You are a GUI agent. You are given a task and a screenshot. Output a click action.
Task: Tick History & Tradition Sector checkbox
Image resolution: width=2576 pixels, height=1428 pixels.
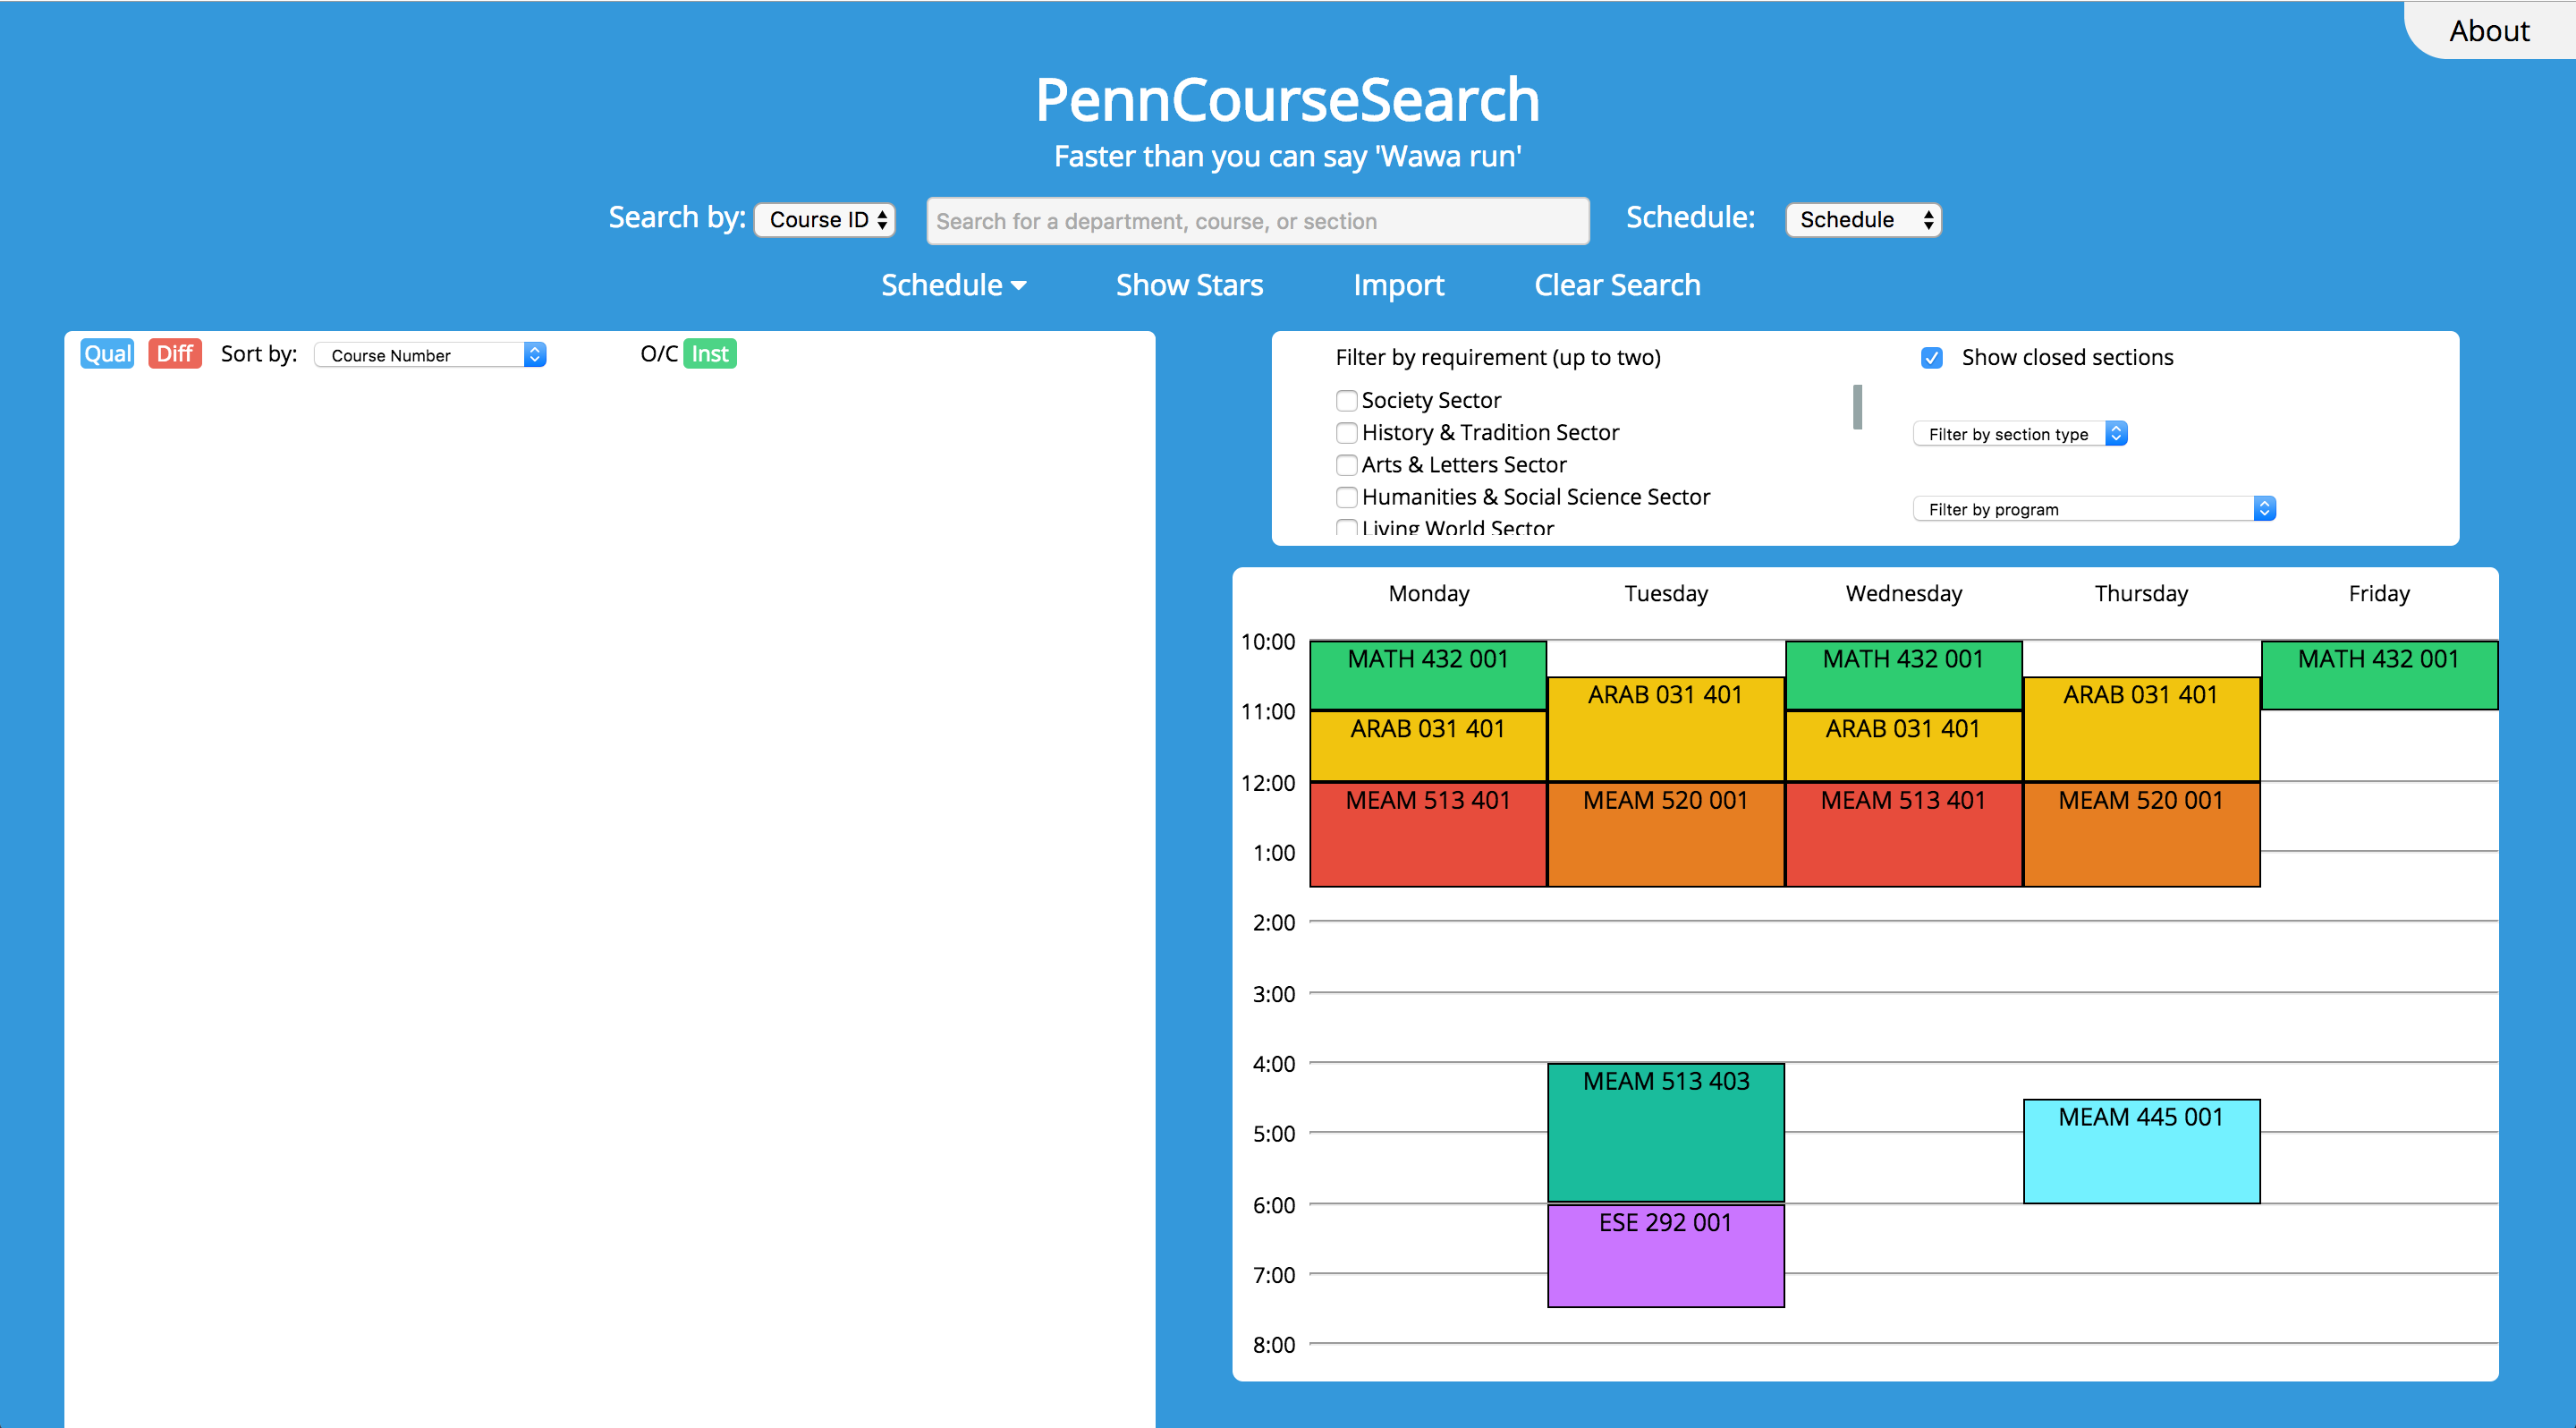[1347, 433]
